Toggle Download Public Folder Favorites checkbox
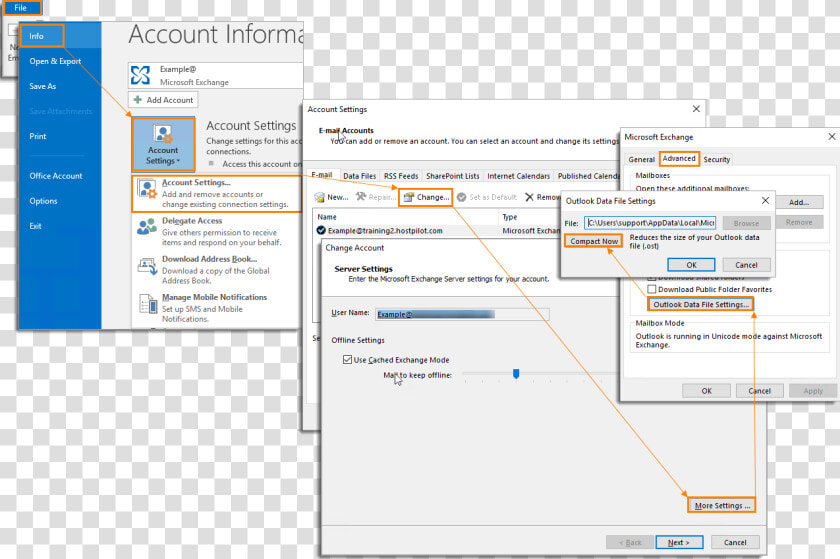 [x=651, y=289]
